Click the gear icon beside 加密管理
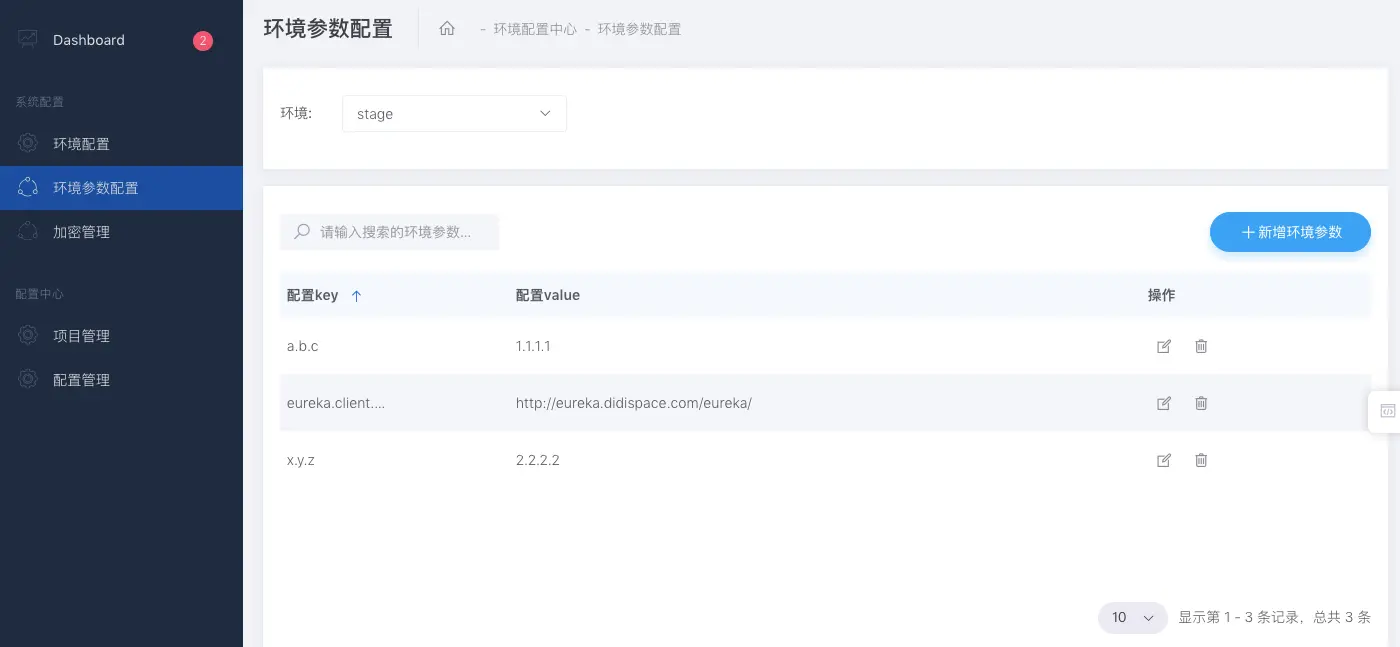Image resolution: width=1400 pixels, height=647 pixels. 28,231
